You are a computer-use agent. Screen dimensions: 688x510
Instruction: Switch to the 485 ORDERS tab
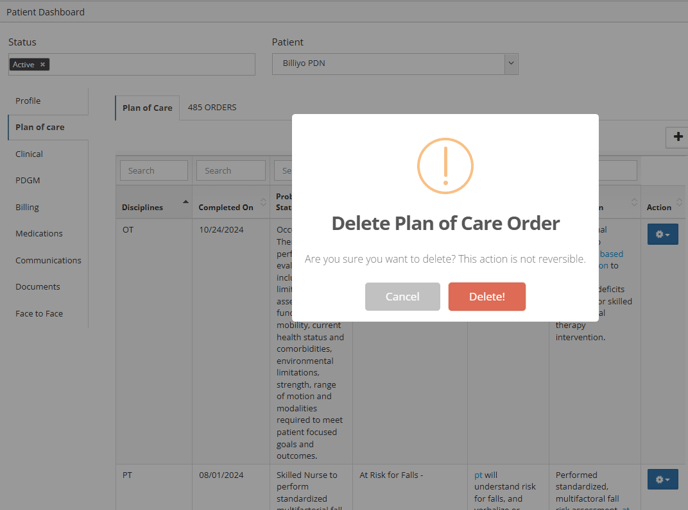click(x=212, y=108)
